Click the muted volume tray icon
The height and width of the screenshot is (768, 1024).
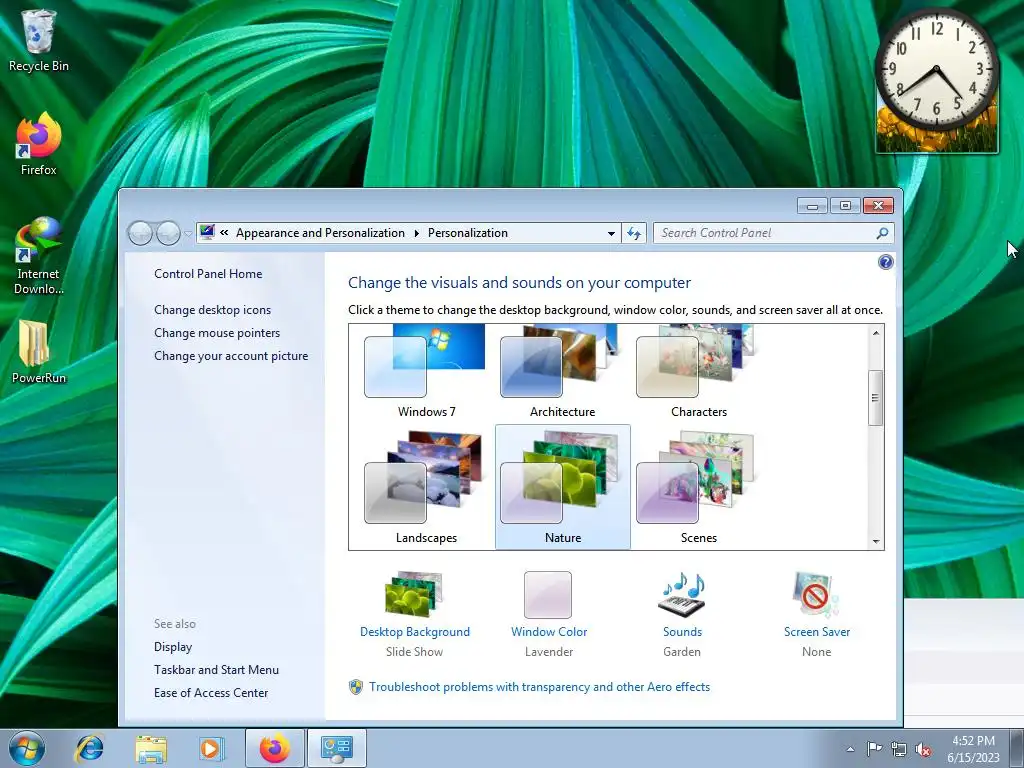tap(923, 749)
